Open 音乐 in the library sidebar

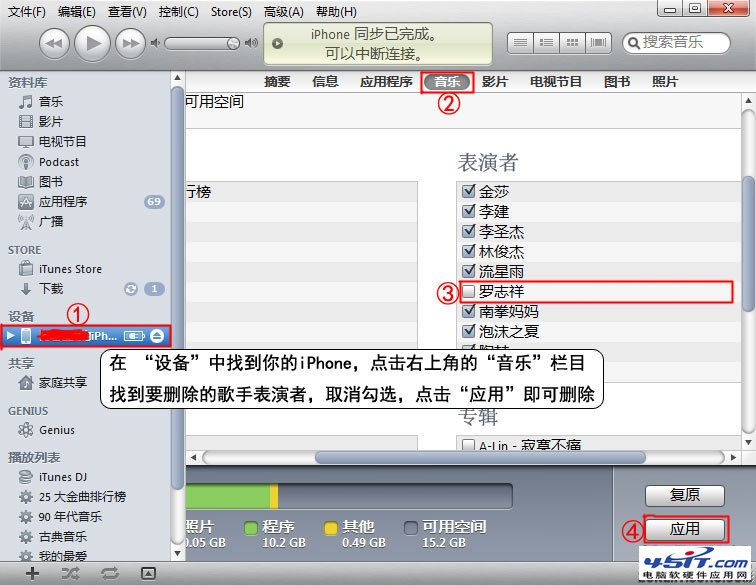(51, 102)
